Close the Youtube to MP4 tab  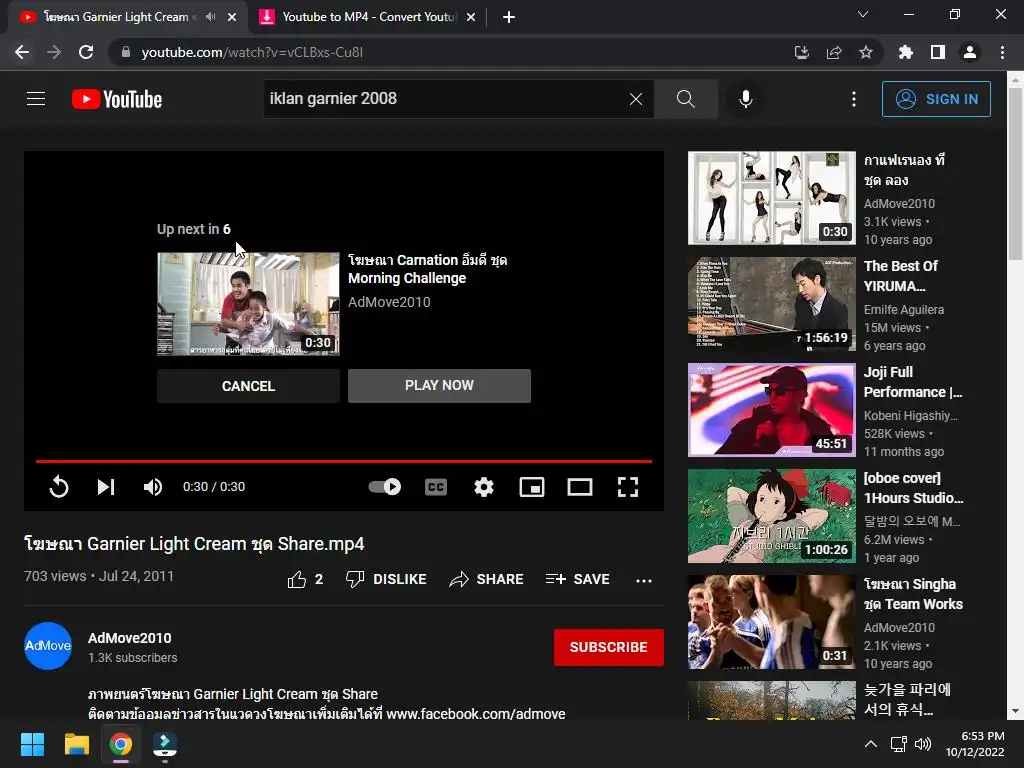(x=471, y=18)
